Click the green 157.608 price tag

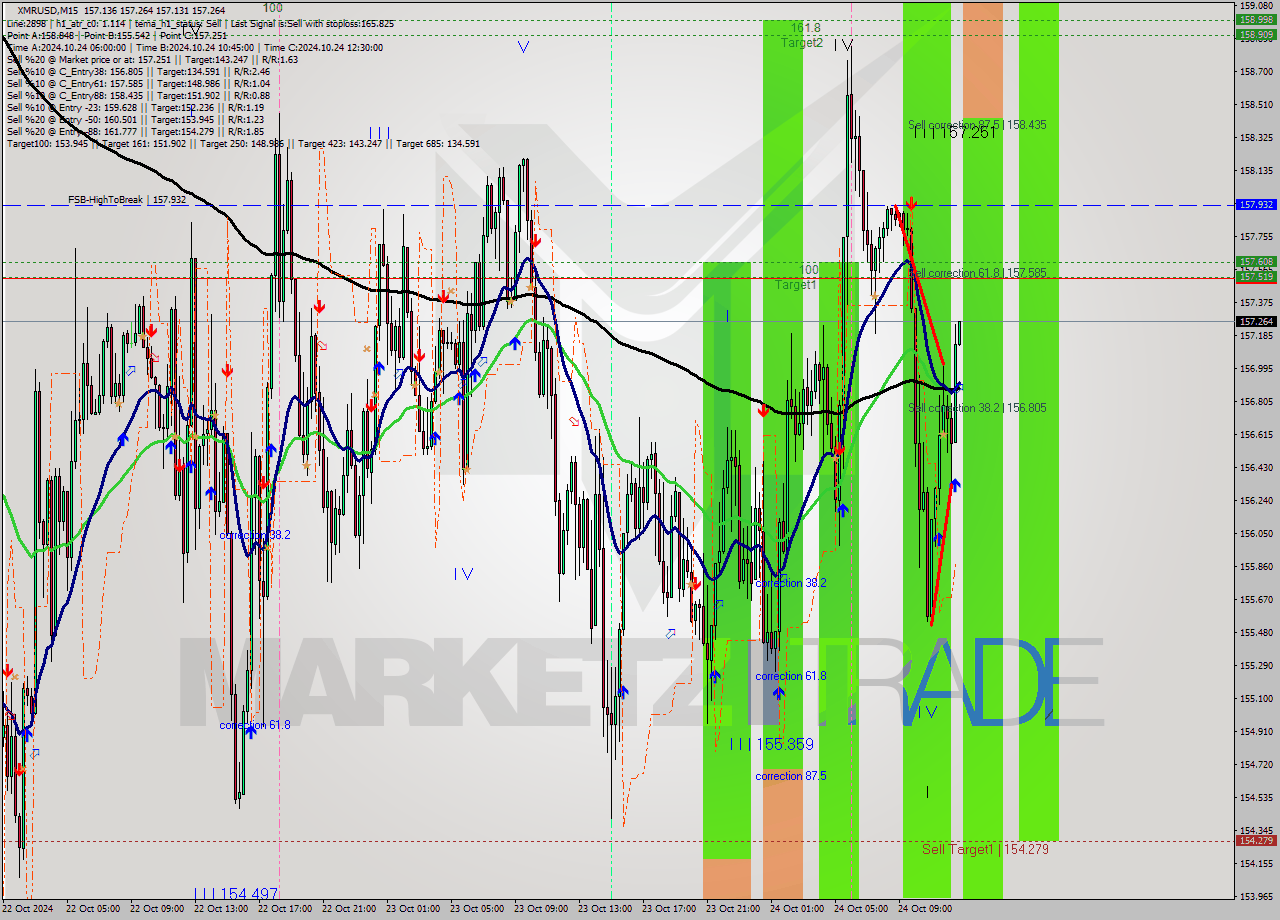coord(1256,261)
